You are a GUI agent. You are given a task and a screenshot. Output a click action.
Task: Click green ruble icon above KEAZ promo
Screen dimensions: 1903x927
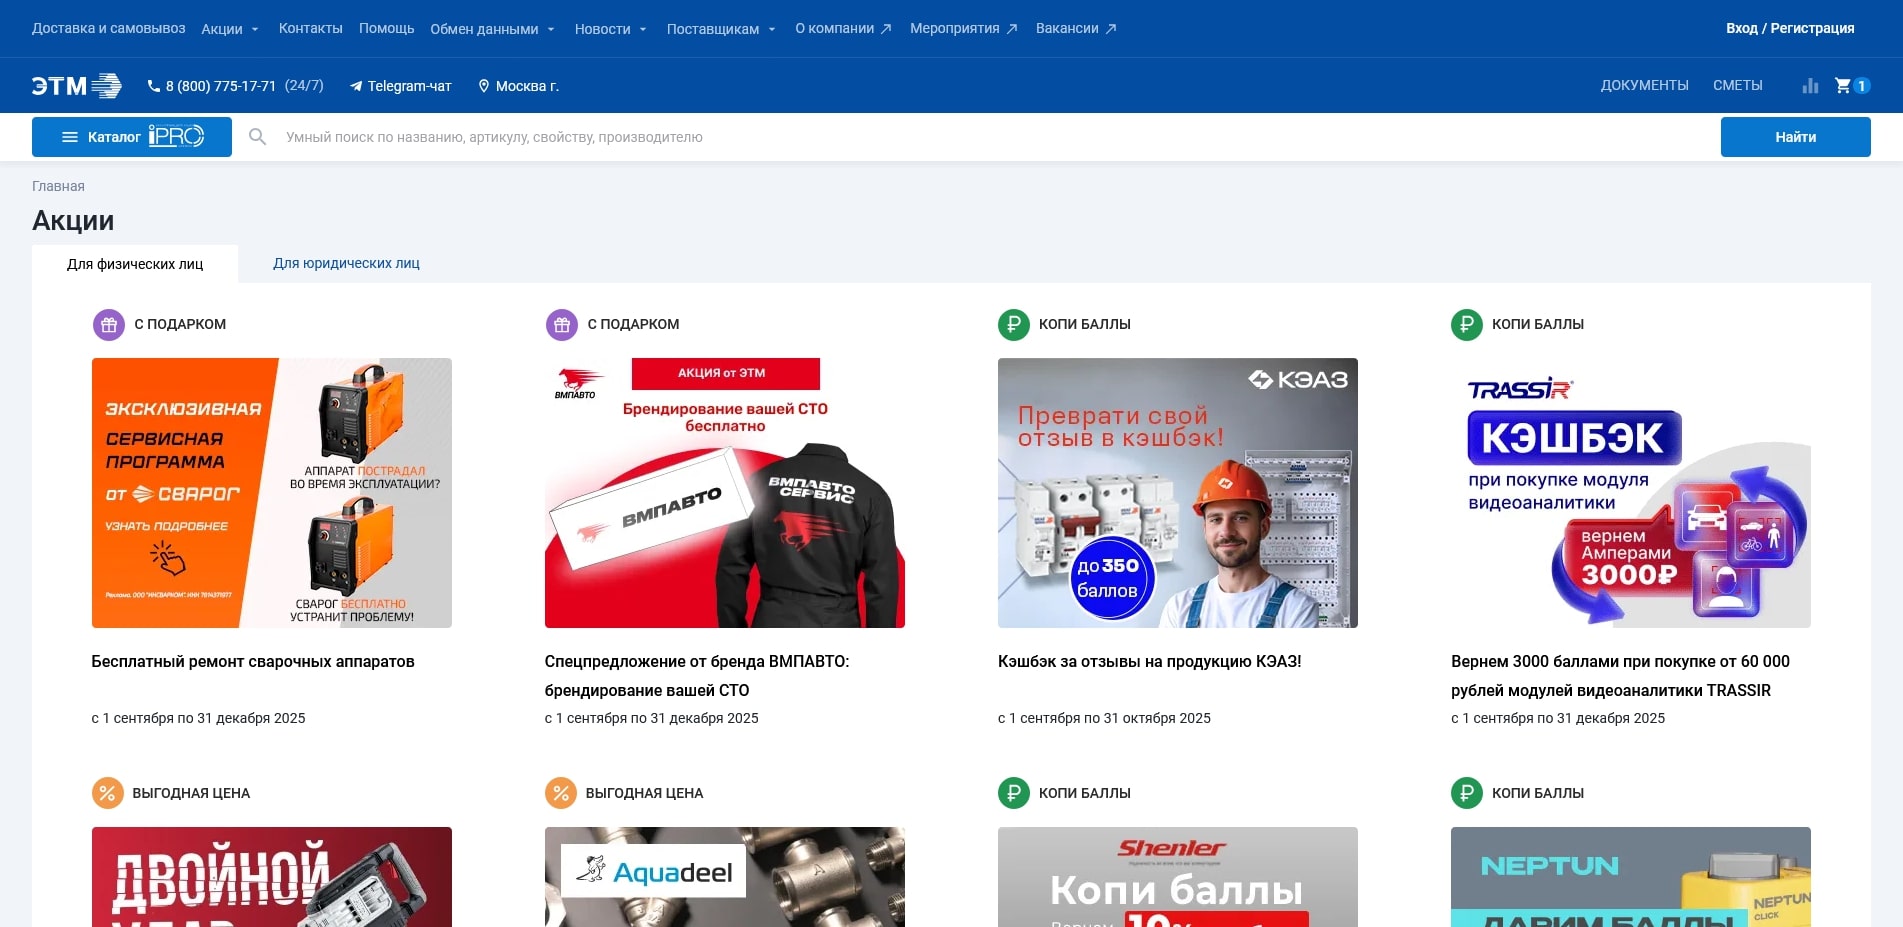tap(1013, 325)
